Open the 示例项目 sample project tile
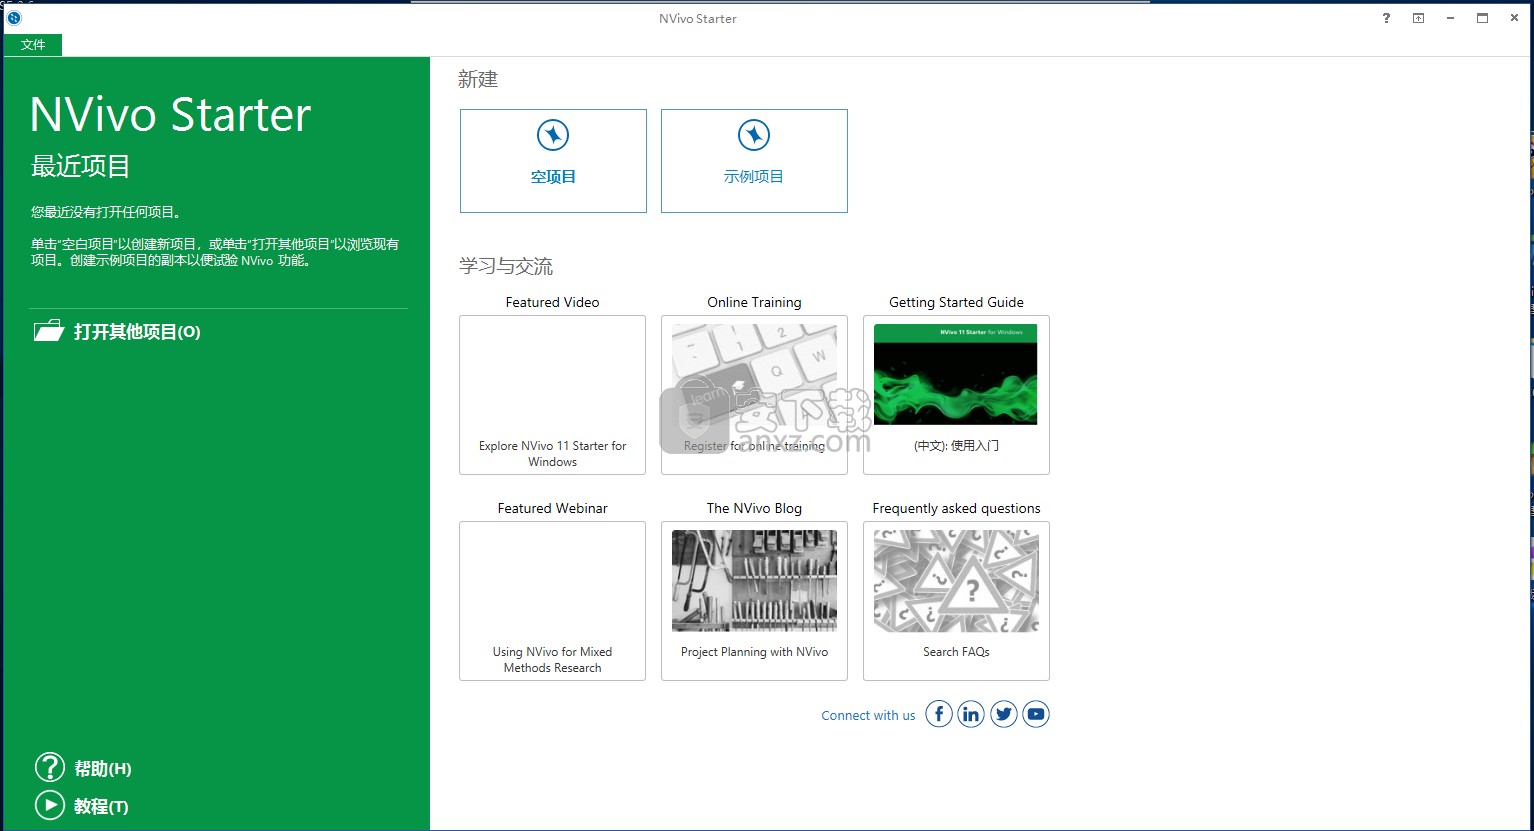 [x=754, y=161]
